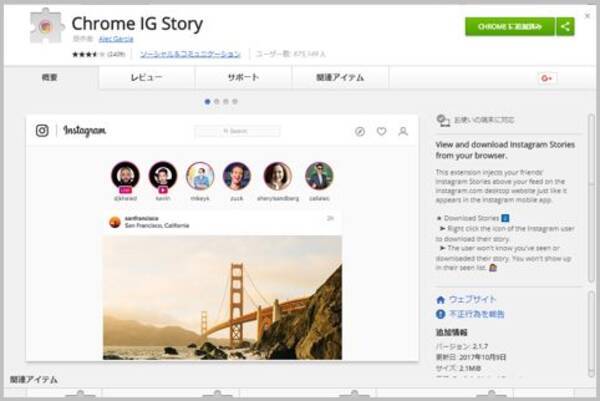
Task: Open djkhaled's story avatar
Action: coord(125,176)
